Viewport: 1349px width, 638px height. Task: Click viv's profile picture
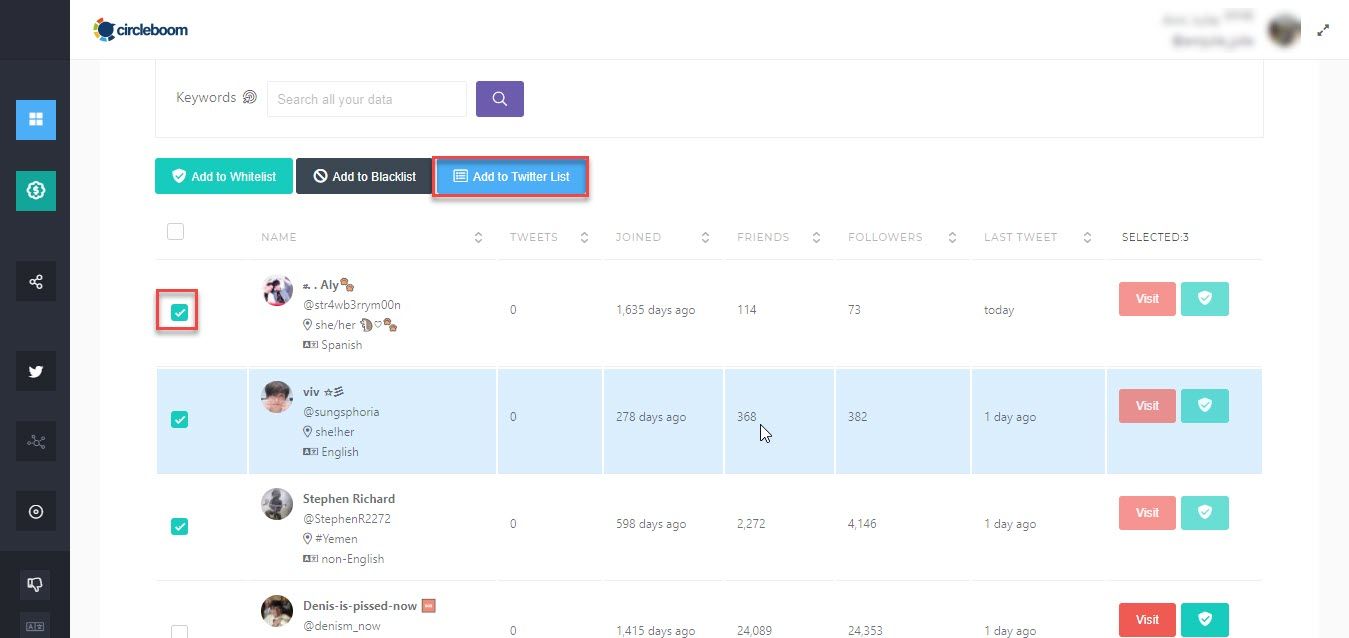pos(277,397)
